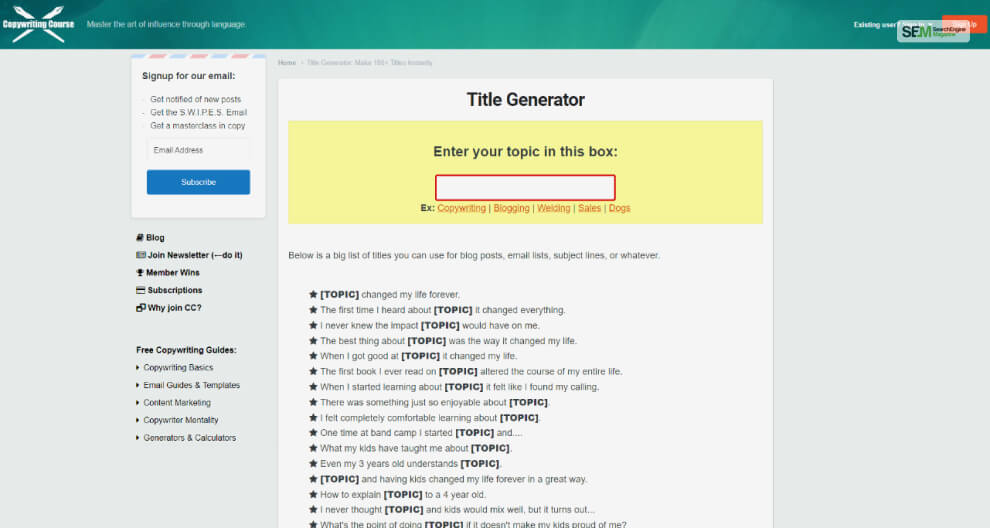Click the Blog icon in sidebar
Image resolution: width=990 pixels, height=528 pixels.
coord(140,238)
